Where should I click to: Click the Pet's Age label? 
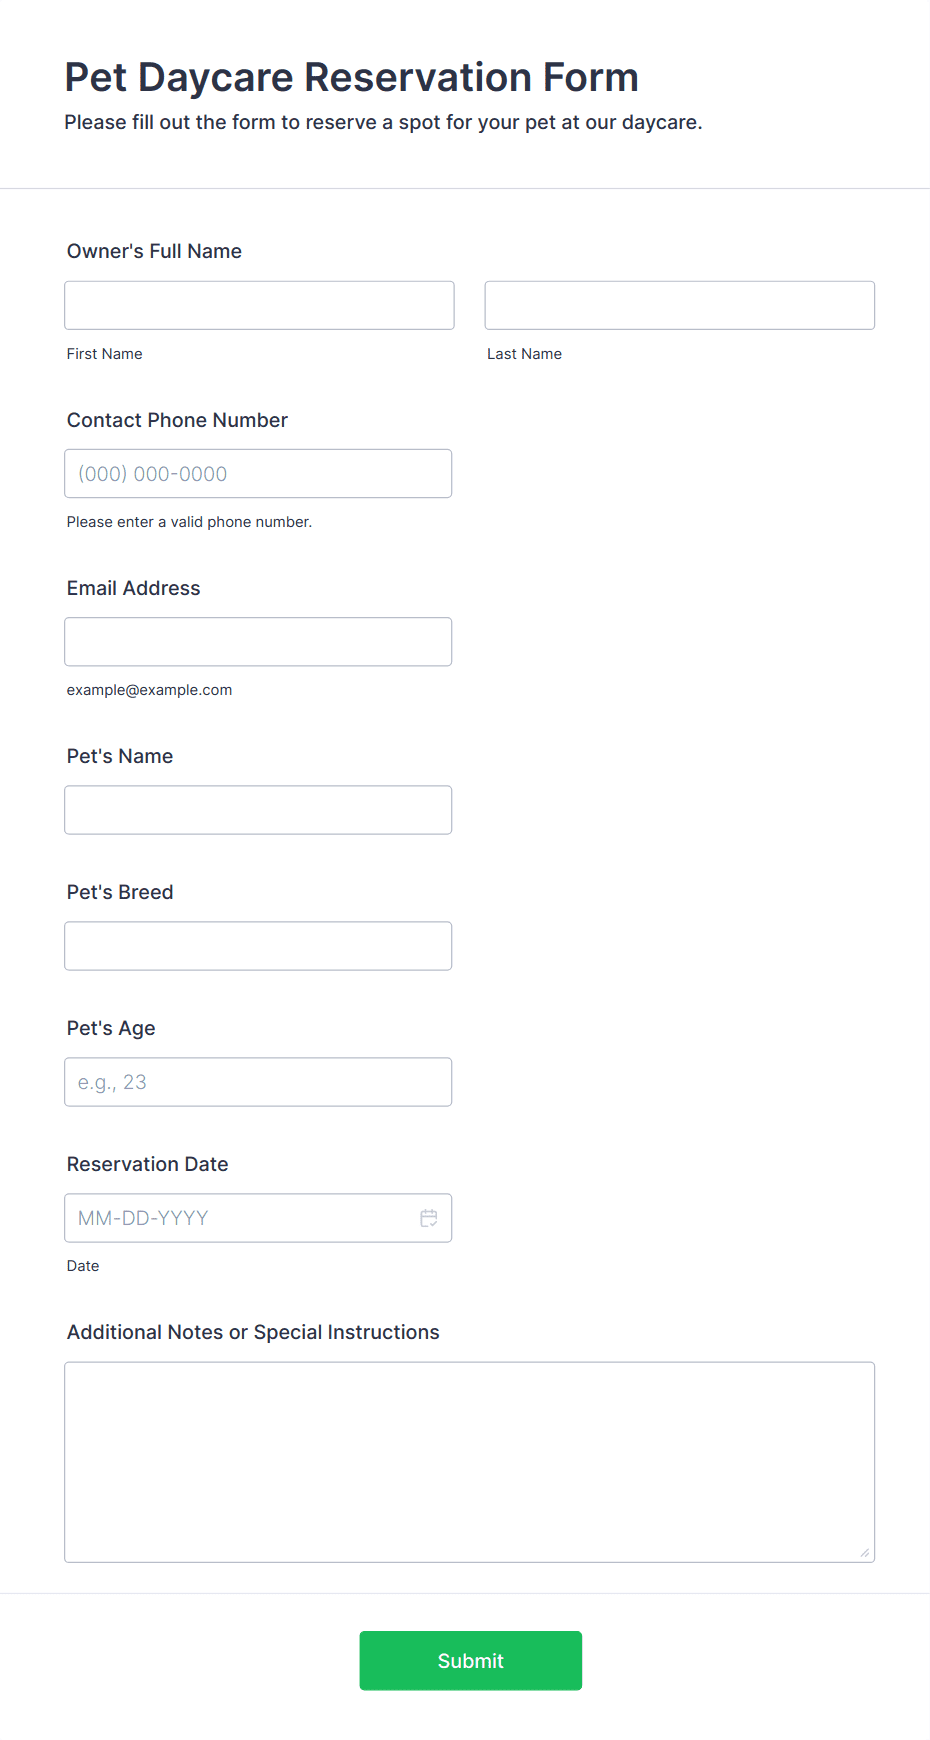point(111,1028)
